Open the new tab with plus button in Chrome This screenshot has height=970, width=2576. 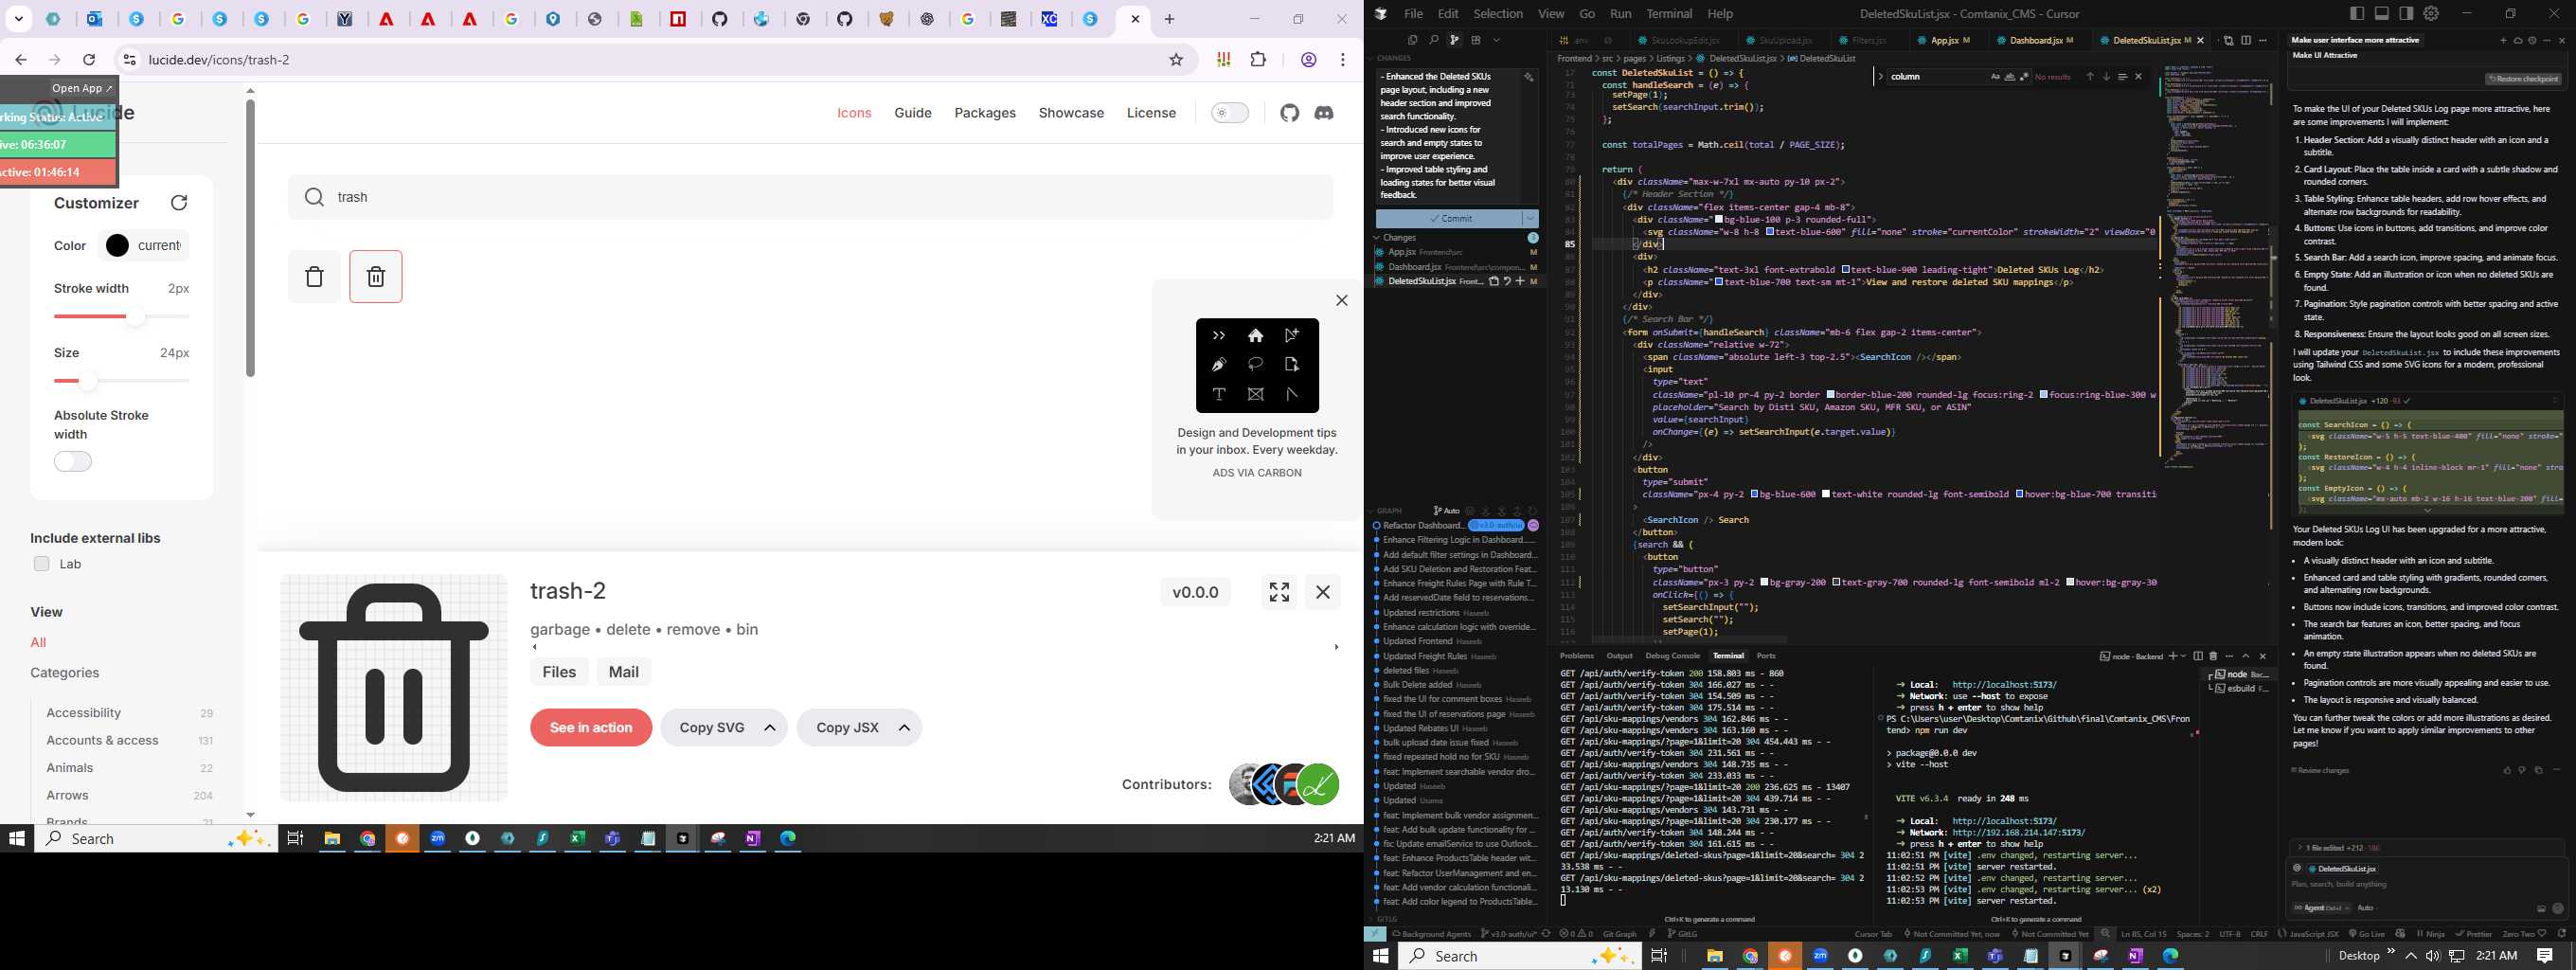click(x=1169, y=19)
